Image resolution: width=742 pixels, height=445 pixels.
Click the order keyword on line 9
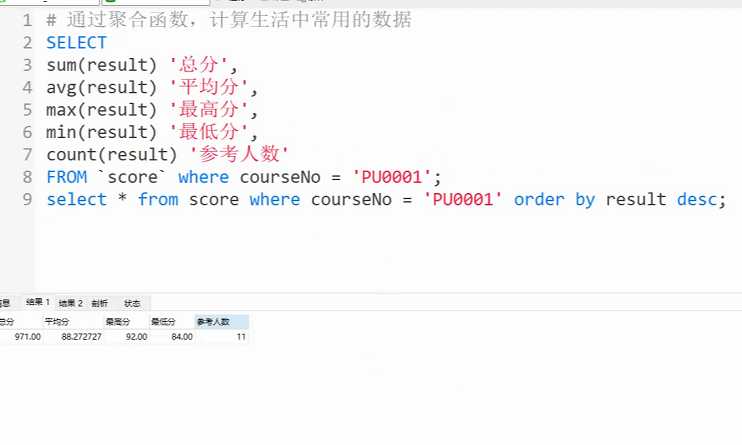coord(539,199)
